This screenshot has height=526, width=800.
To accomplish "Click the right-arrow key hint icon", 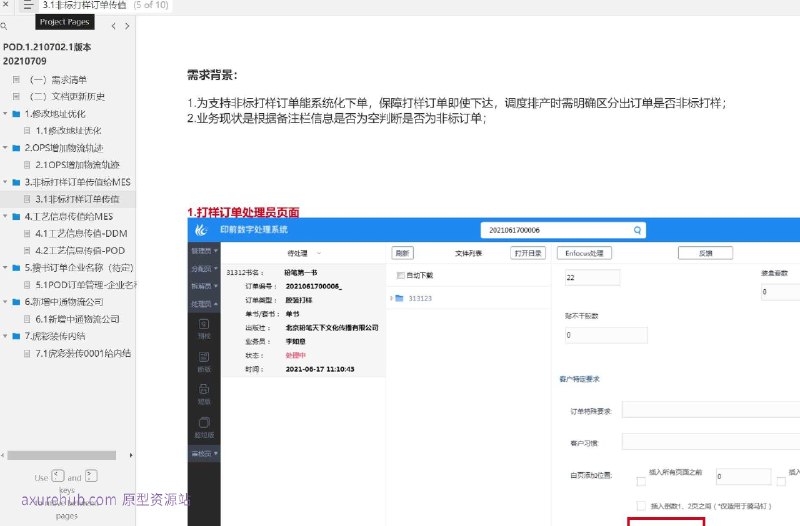I will coord(91,476).
